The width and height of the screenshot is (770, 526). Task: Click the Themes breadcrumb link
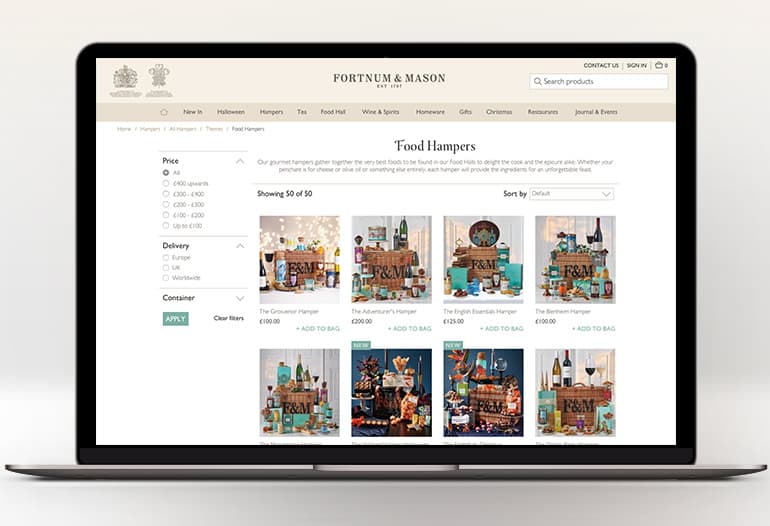click(x=214, y=129)
